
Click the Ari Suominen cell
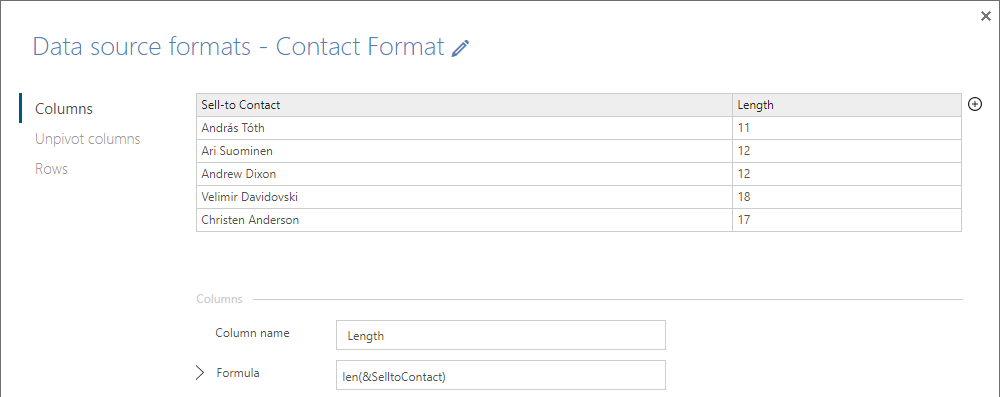(x=464, y=151)
